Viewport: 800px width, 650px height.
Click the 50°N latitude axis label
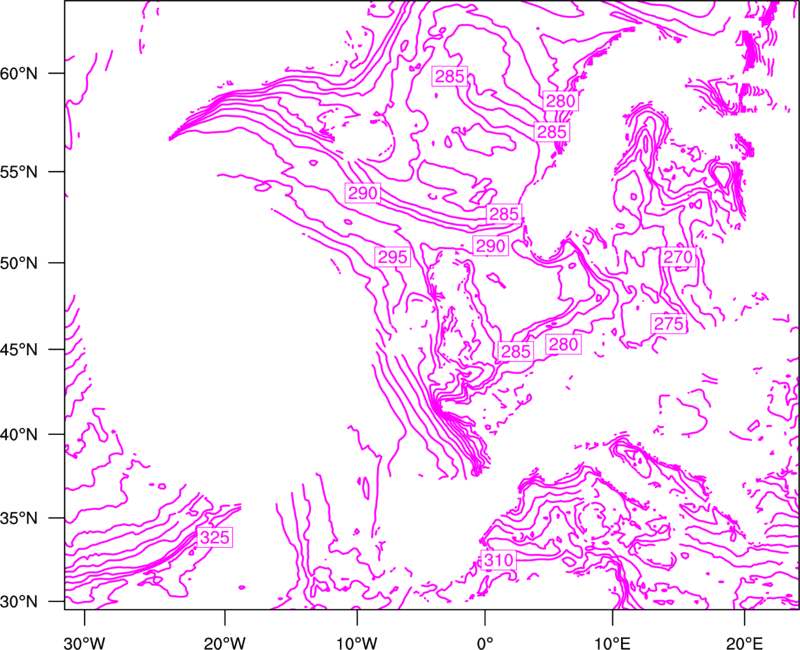click(19, 263)
